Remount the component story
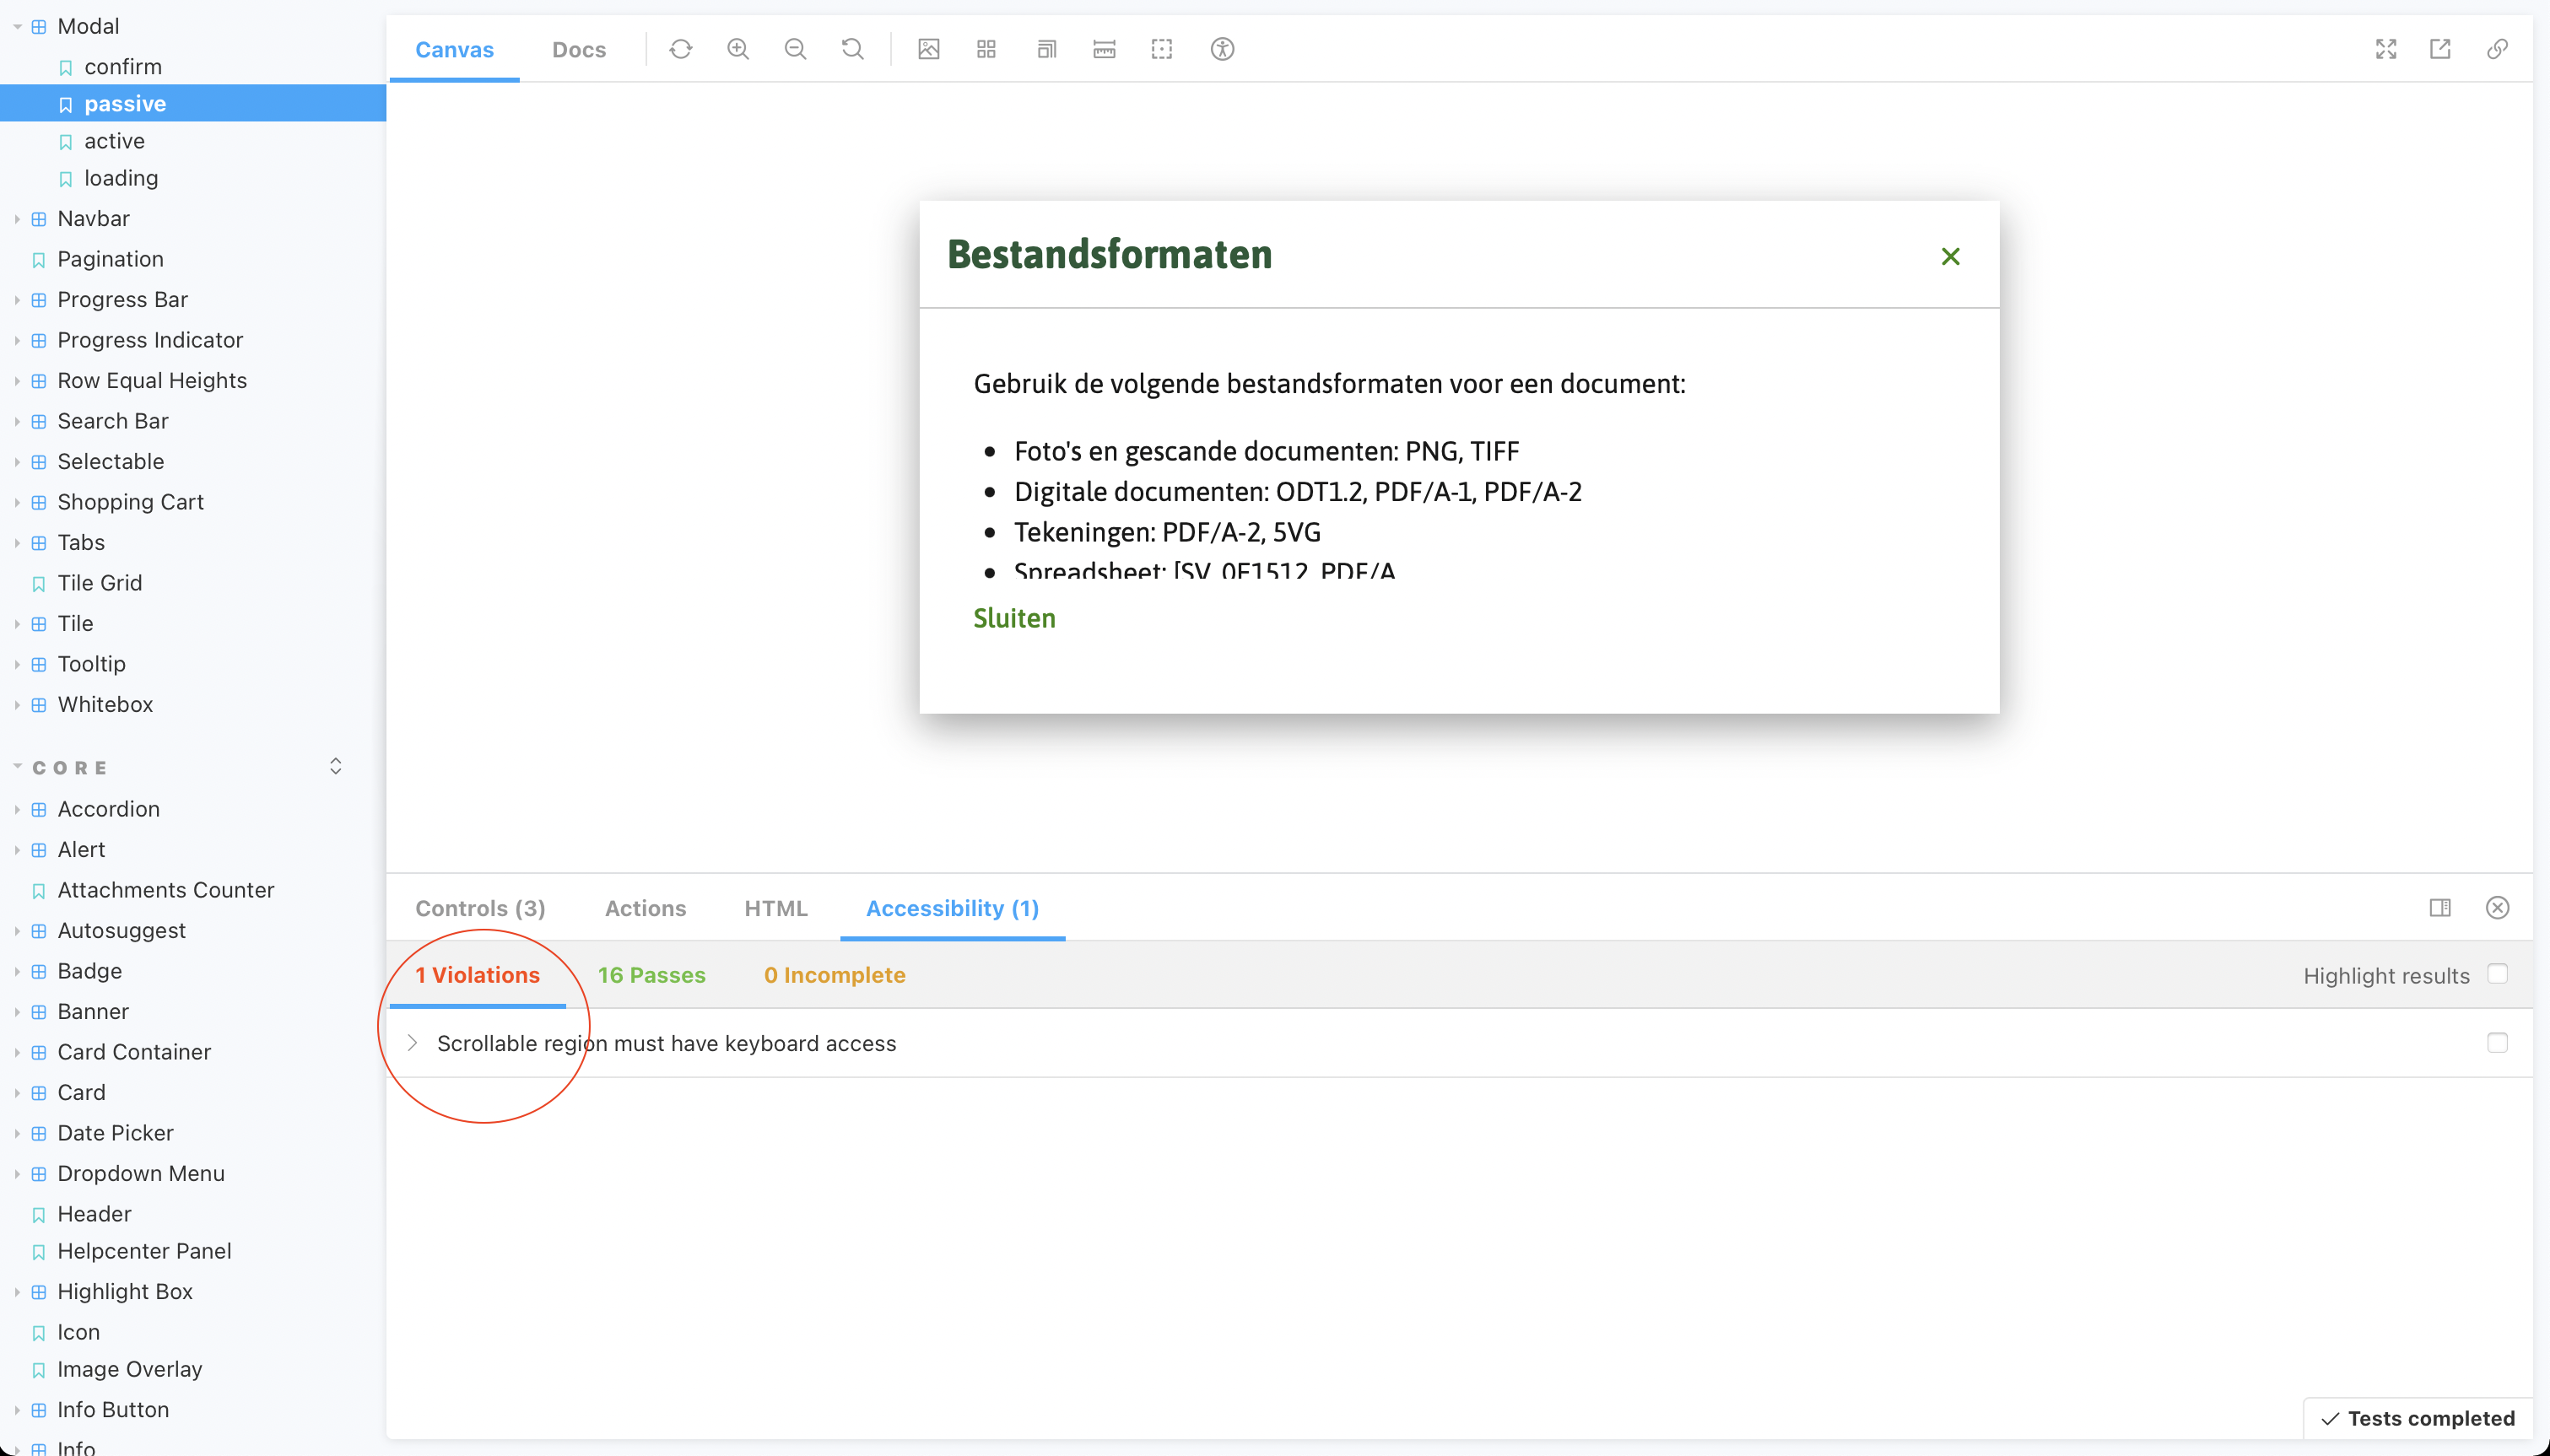Viewport: 2550px width, 1456px height. pyautogui.click(x=681, y=49)
